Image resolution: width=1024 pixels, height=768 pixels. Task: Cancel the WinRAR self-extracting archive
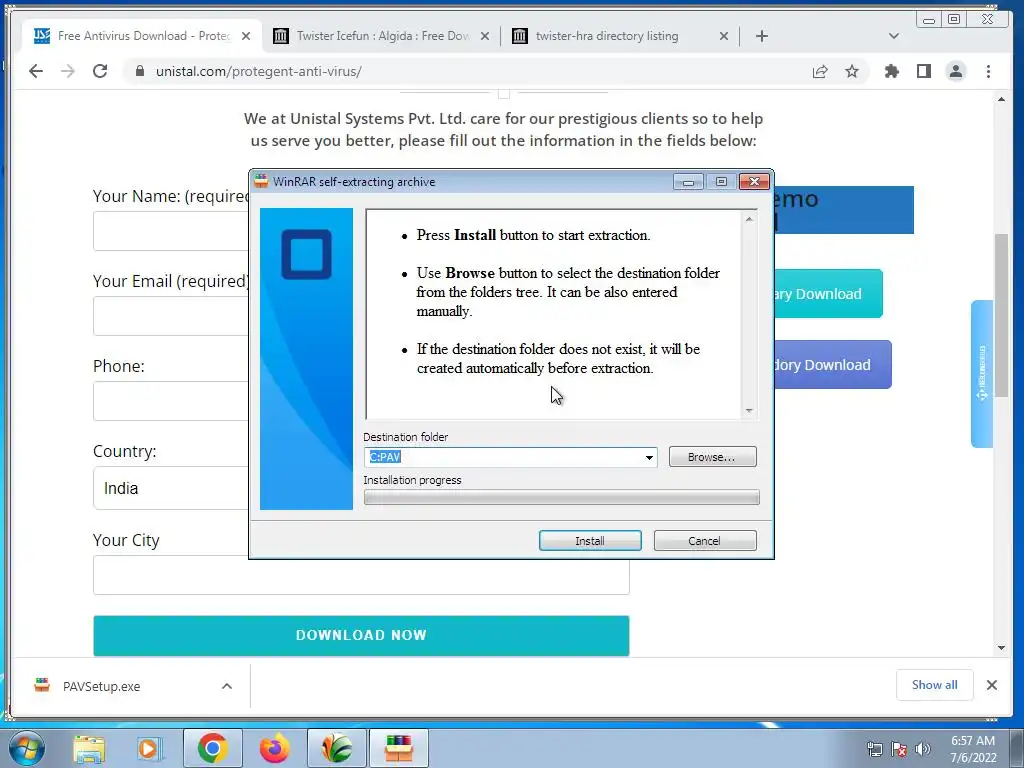pyautogui.click(x=705, y=541)
